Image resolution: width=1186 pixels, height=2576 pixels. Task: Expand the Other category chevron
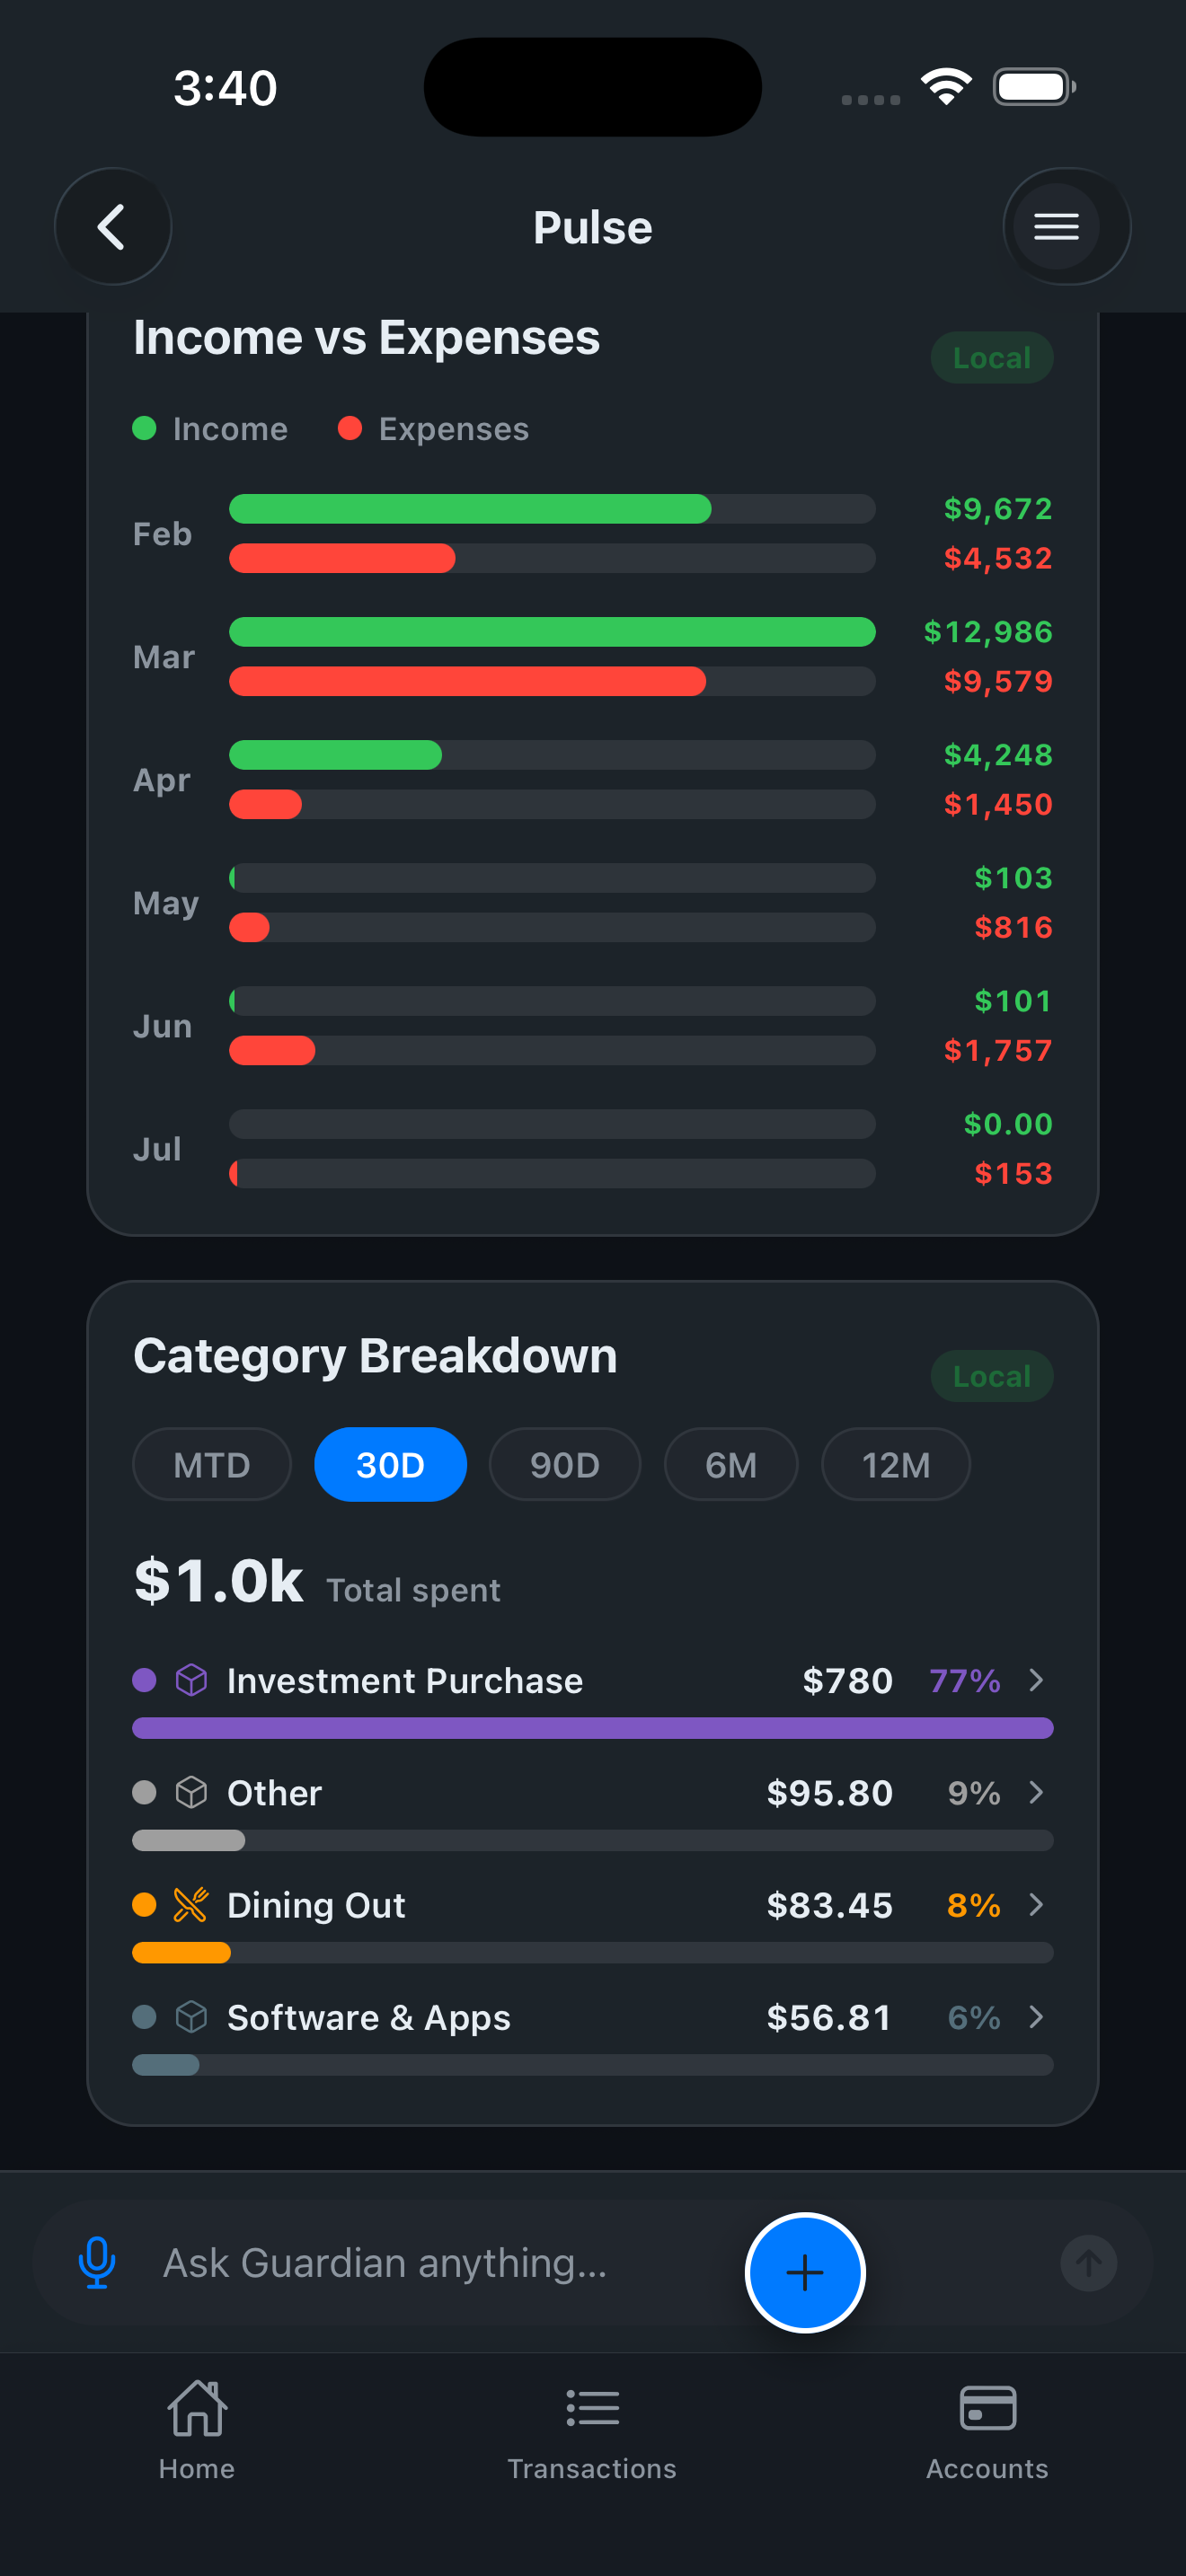click(x=1036, y=1792)
